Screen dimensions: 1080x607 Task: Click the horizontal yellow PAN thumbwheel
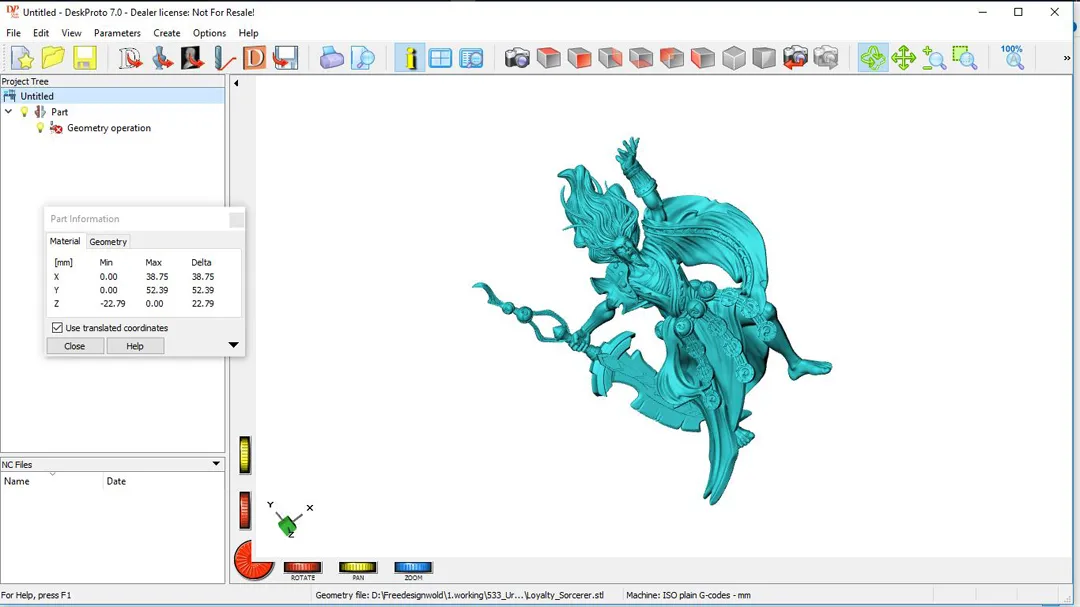(357, 567)
